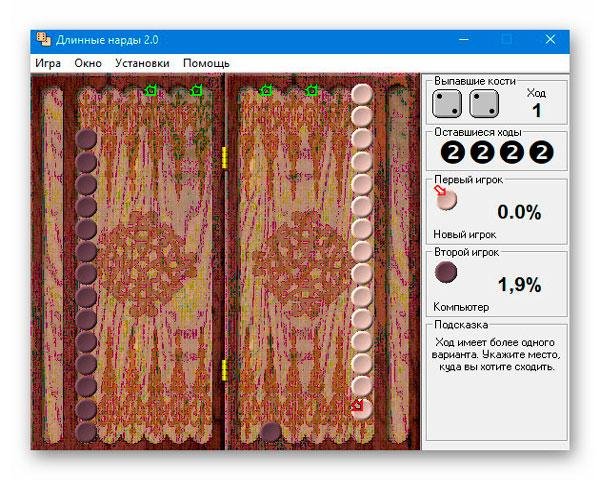Open the Окно menu

[x=88, y=63]
